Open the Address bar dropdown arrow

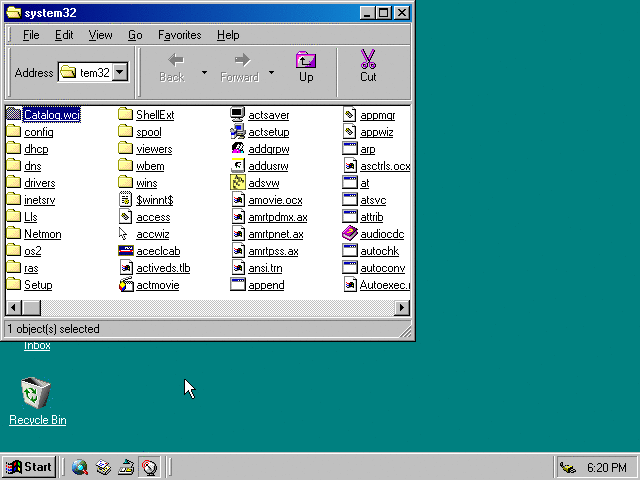click(x=120, y=72)
